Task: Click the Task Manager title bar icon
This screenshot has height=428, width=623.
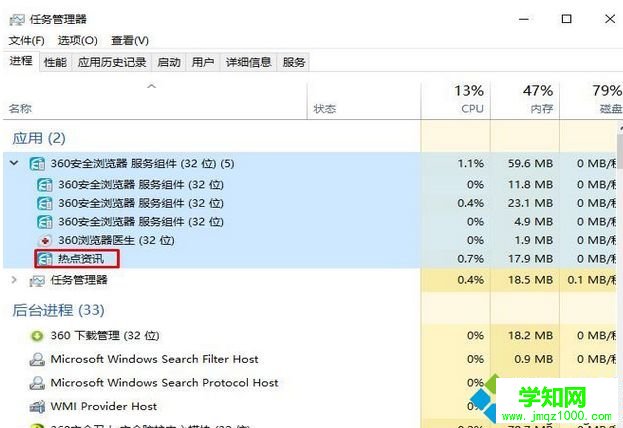Action: click(x=17, y=19)
